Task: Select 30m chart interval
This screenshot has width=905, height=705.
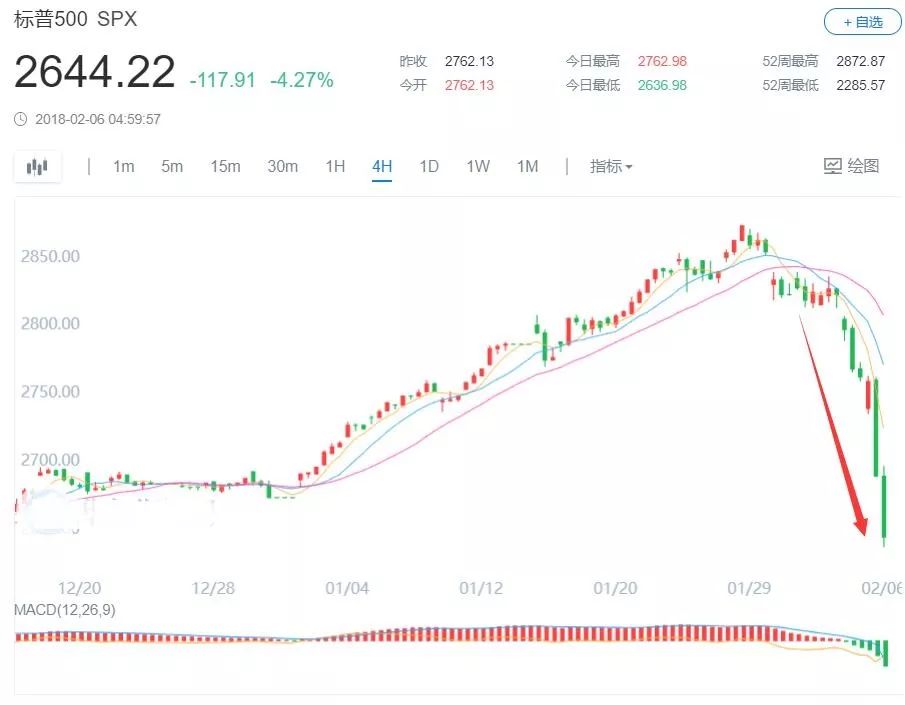Action: tap(282, 166)
